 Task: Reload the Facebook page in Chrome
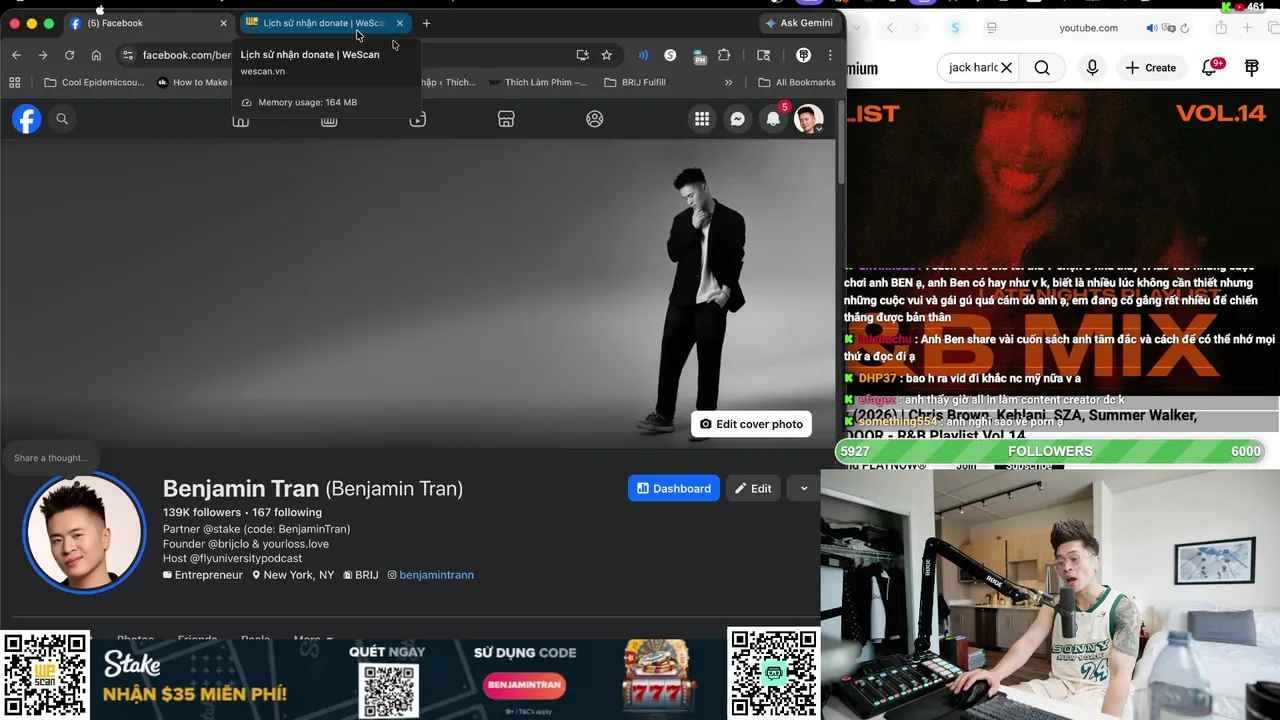(69, 55)
